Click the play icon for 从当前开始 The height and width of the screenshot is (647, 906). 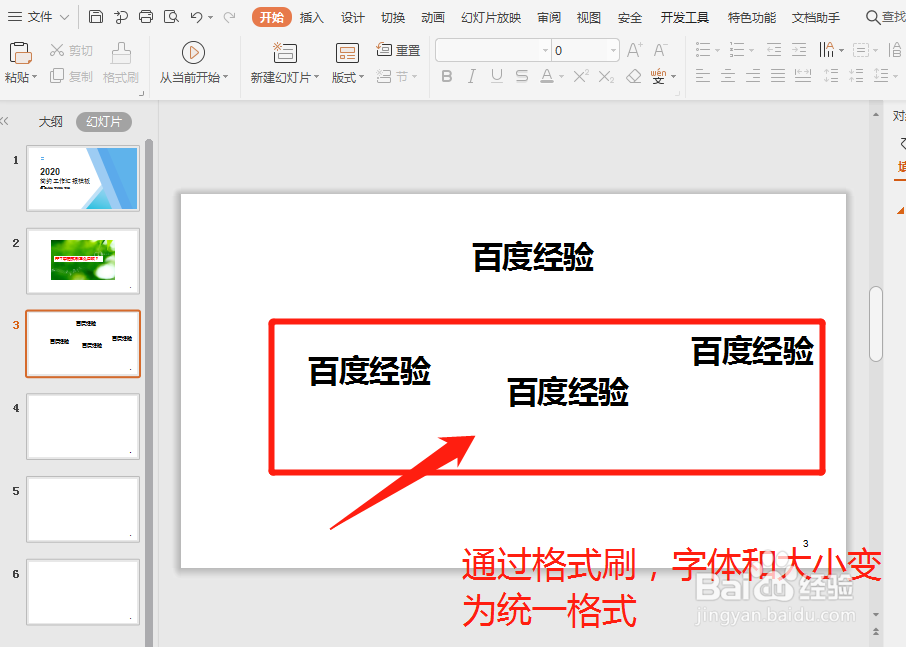193,53
